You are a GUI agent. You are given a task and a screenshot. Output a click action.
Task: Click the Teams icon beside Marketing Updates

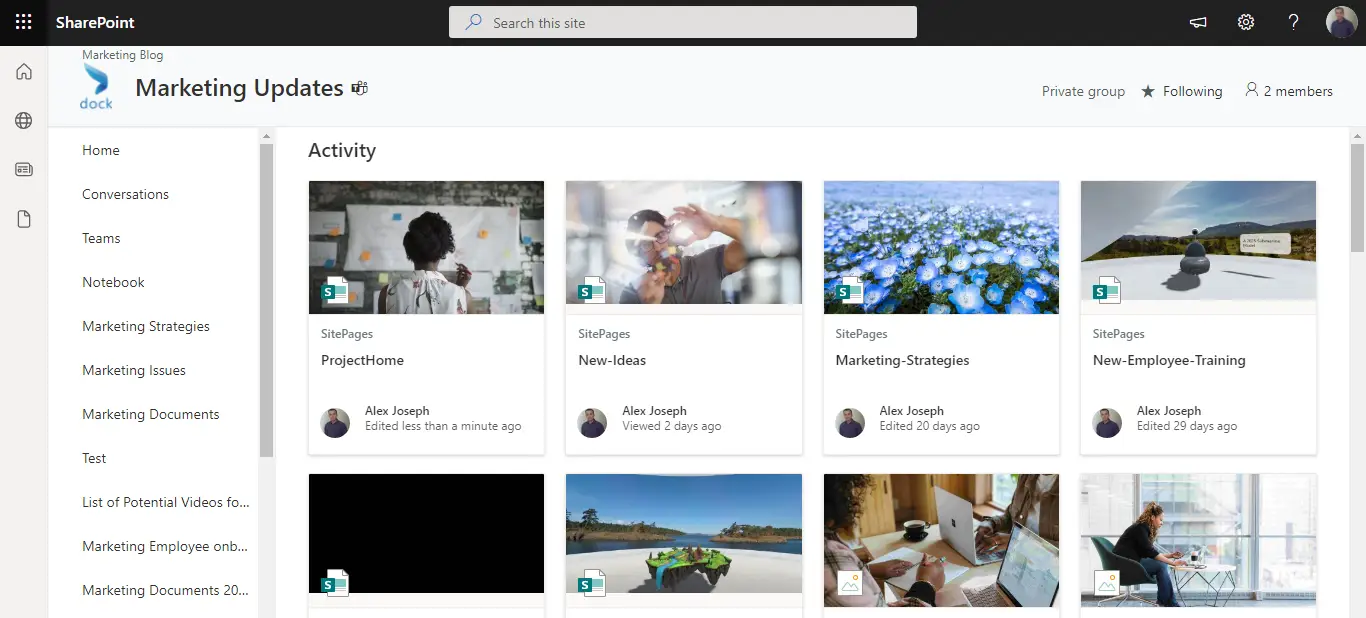(x=360, y=88)
